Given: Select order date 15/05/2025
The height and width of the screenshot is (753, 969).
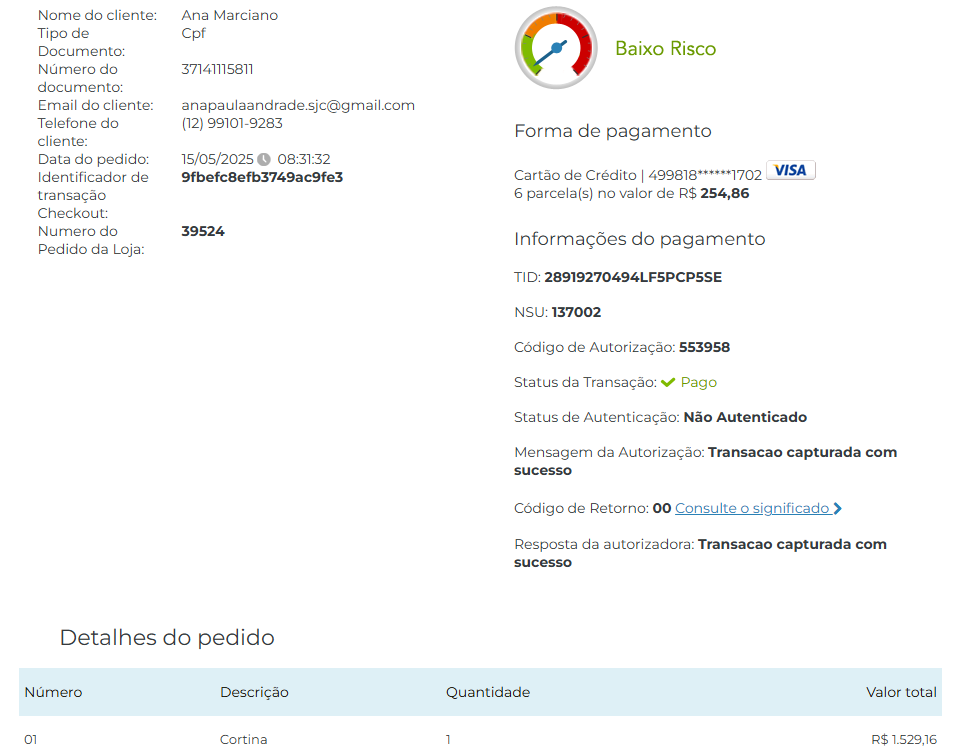Looking at the screenshot, I should (x=217, y=160).
